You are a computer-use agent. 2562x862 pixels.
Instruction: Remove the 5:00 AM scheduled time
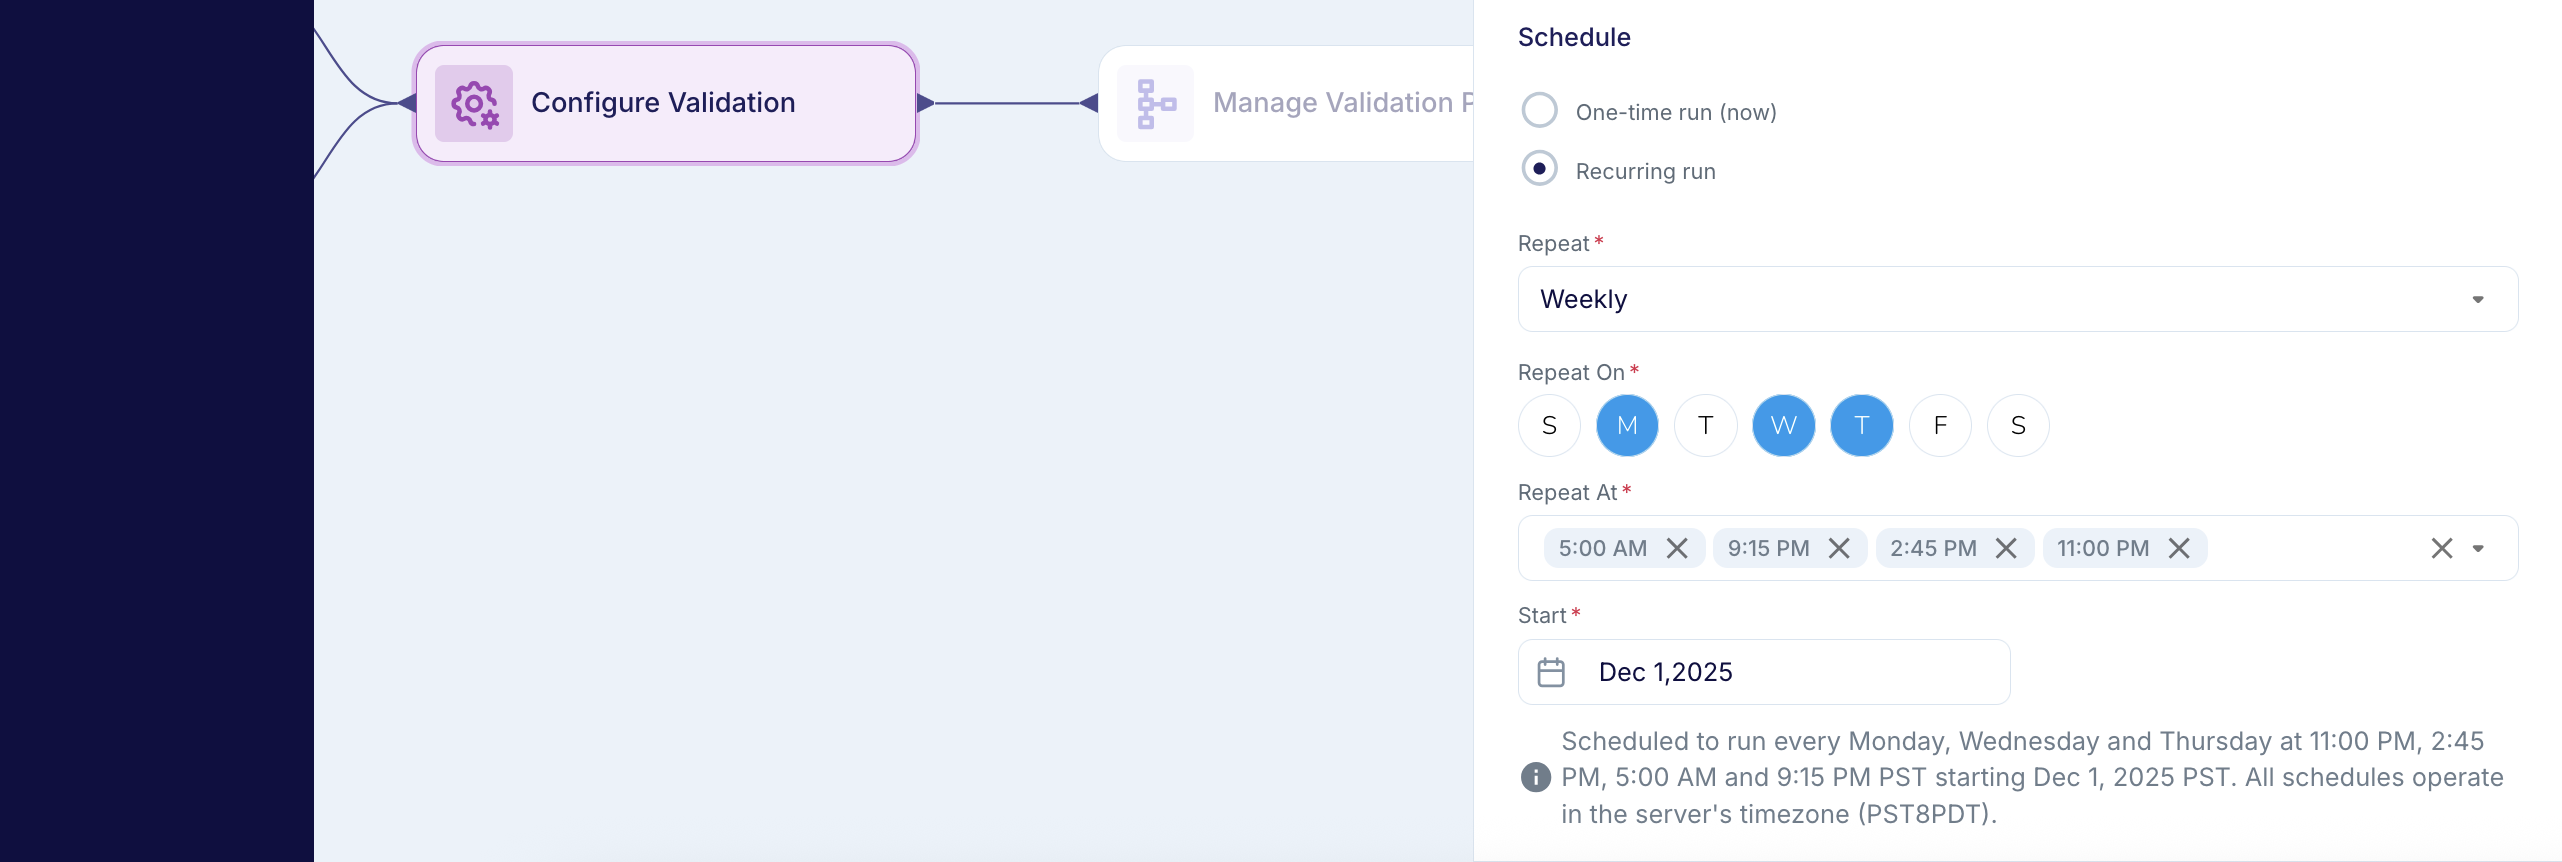click(x=1678, y=548)
